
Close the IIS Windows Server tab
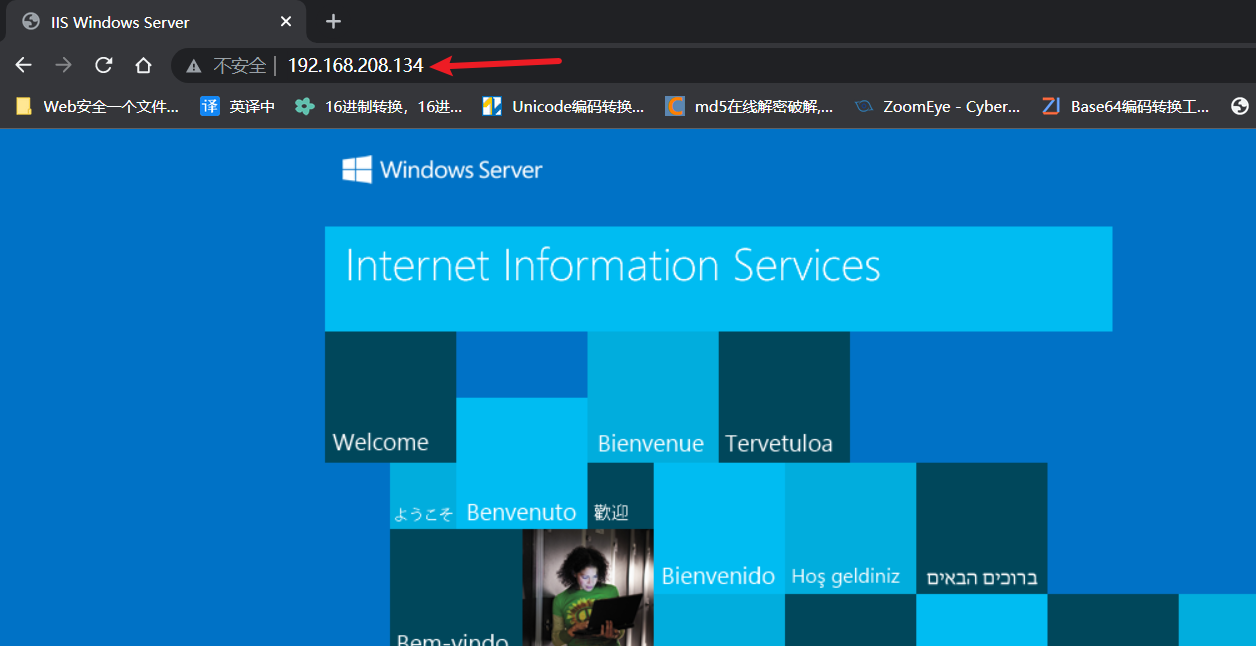(286, 21)
